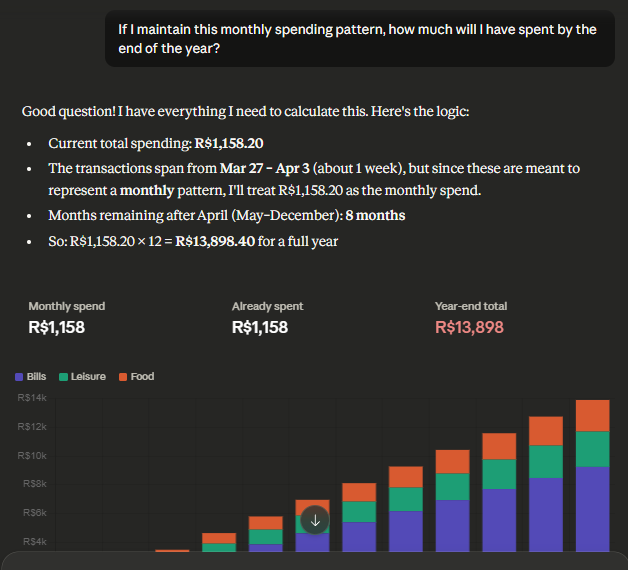628x570 pixels.
Task: Click the purple Bills legend swatch
Action: [19, 377]
